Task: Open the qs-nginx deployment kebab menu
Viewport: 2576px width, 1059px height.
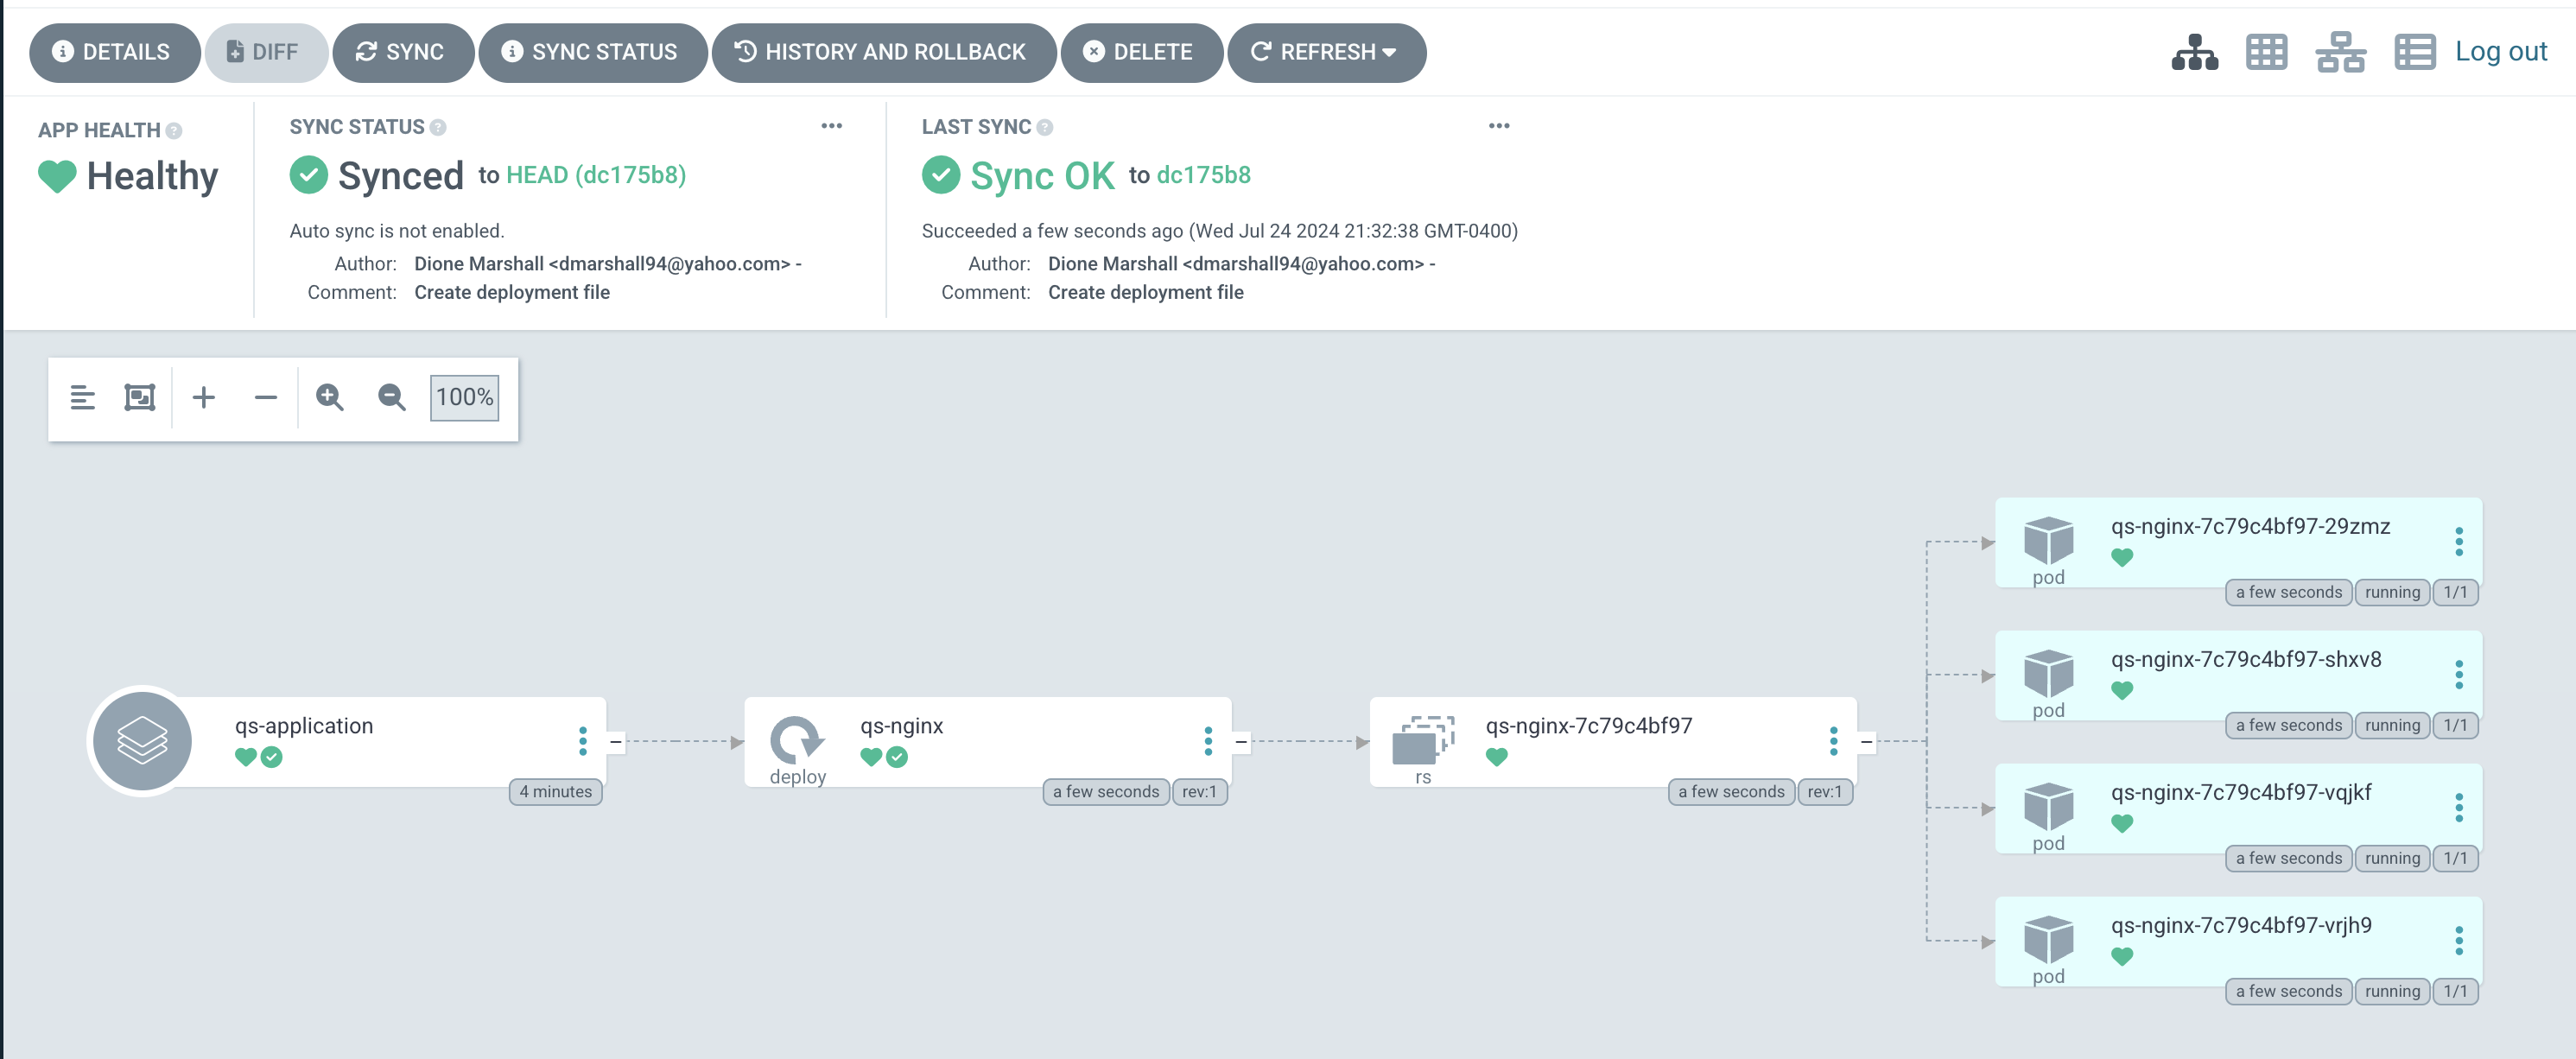Action: pos(1208,741)
